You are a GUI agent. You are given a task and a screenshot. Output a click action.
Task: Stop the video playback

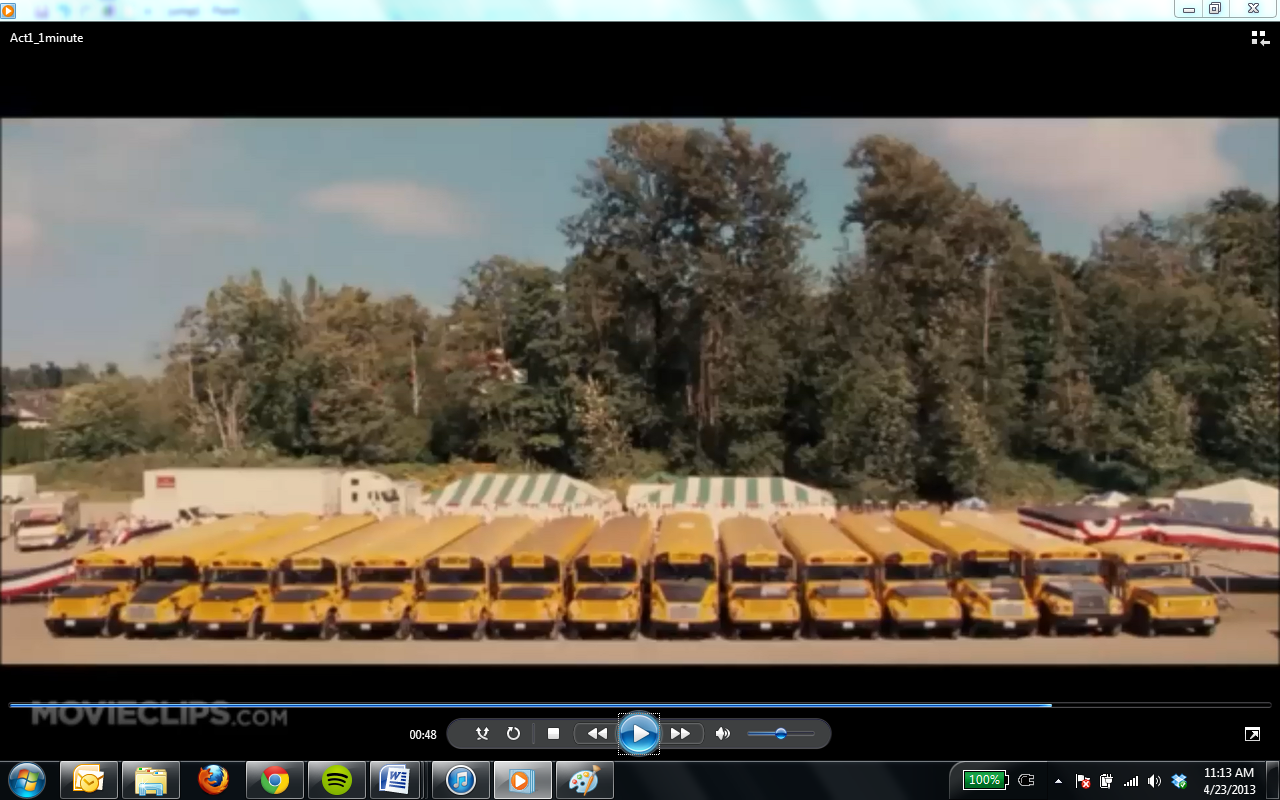553,734
